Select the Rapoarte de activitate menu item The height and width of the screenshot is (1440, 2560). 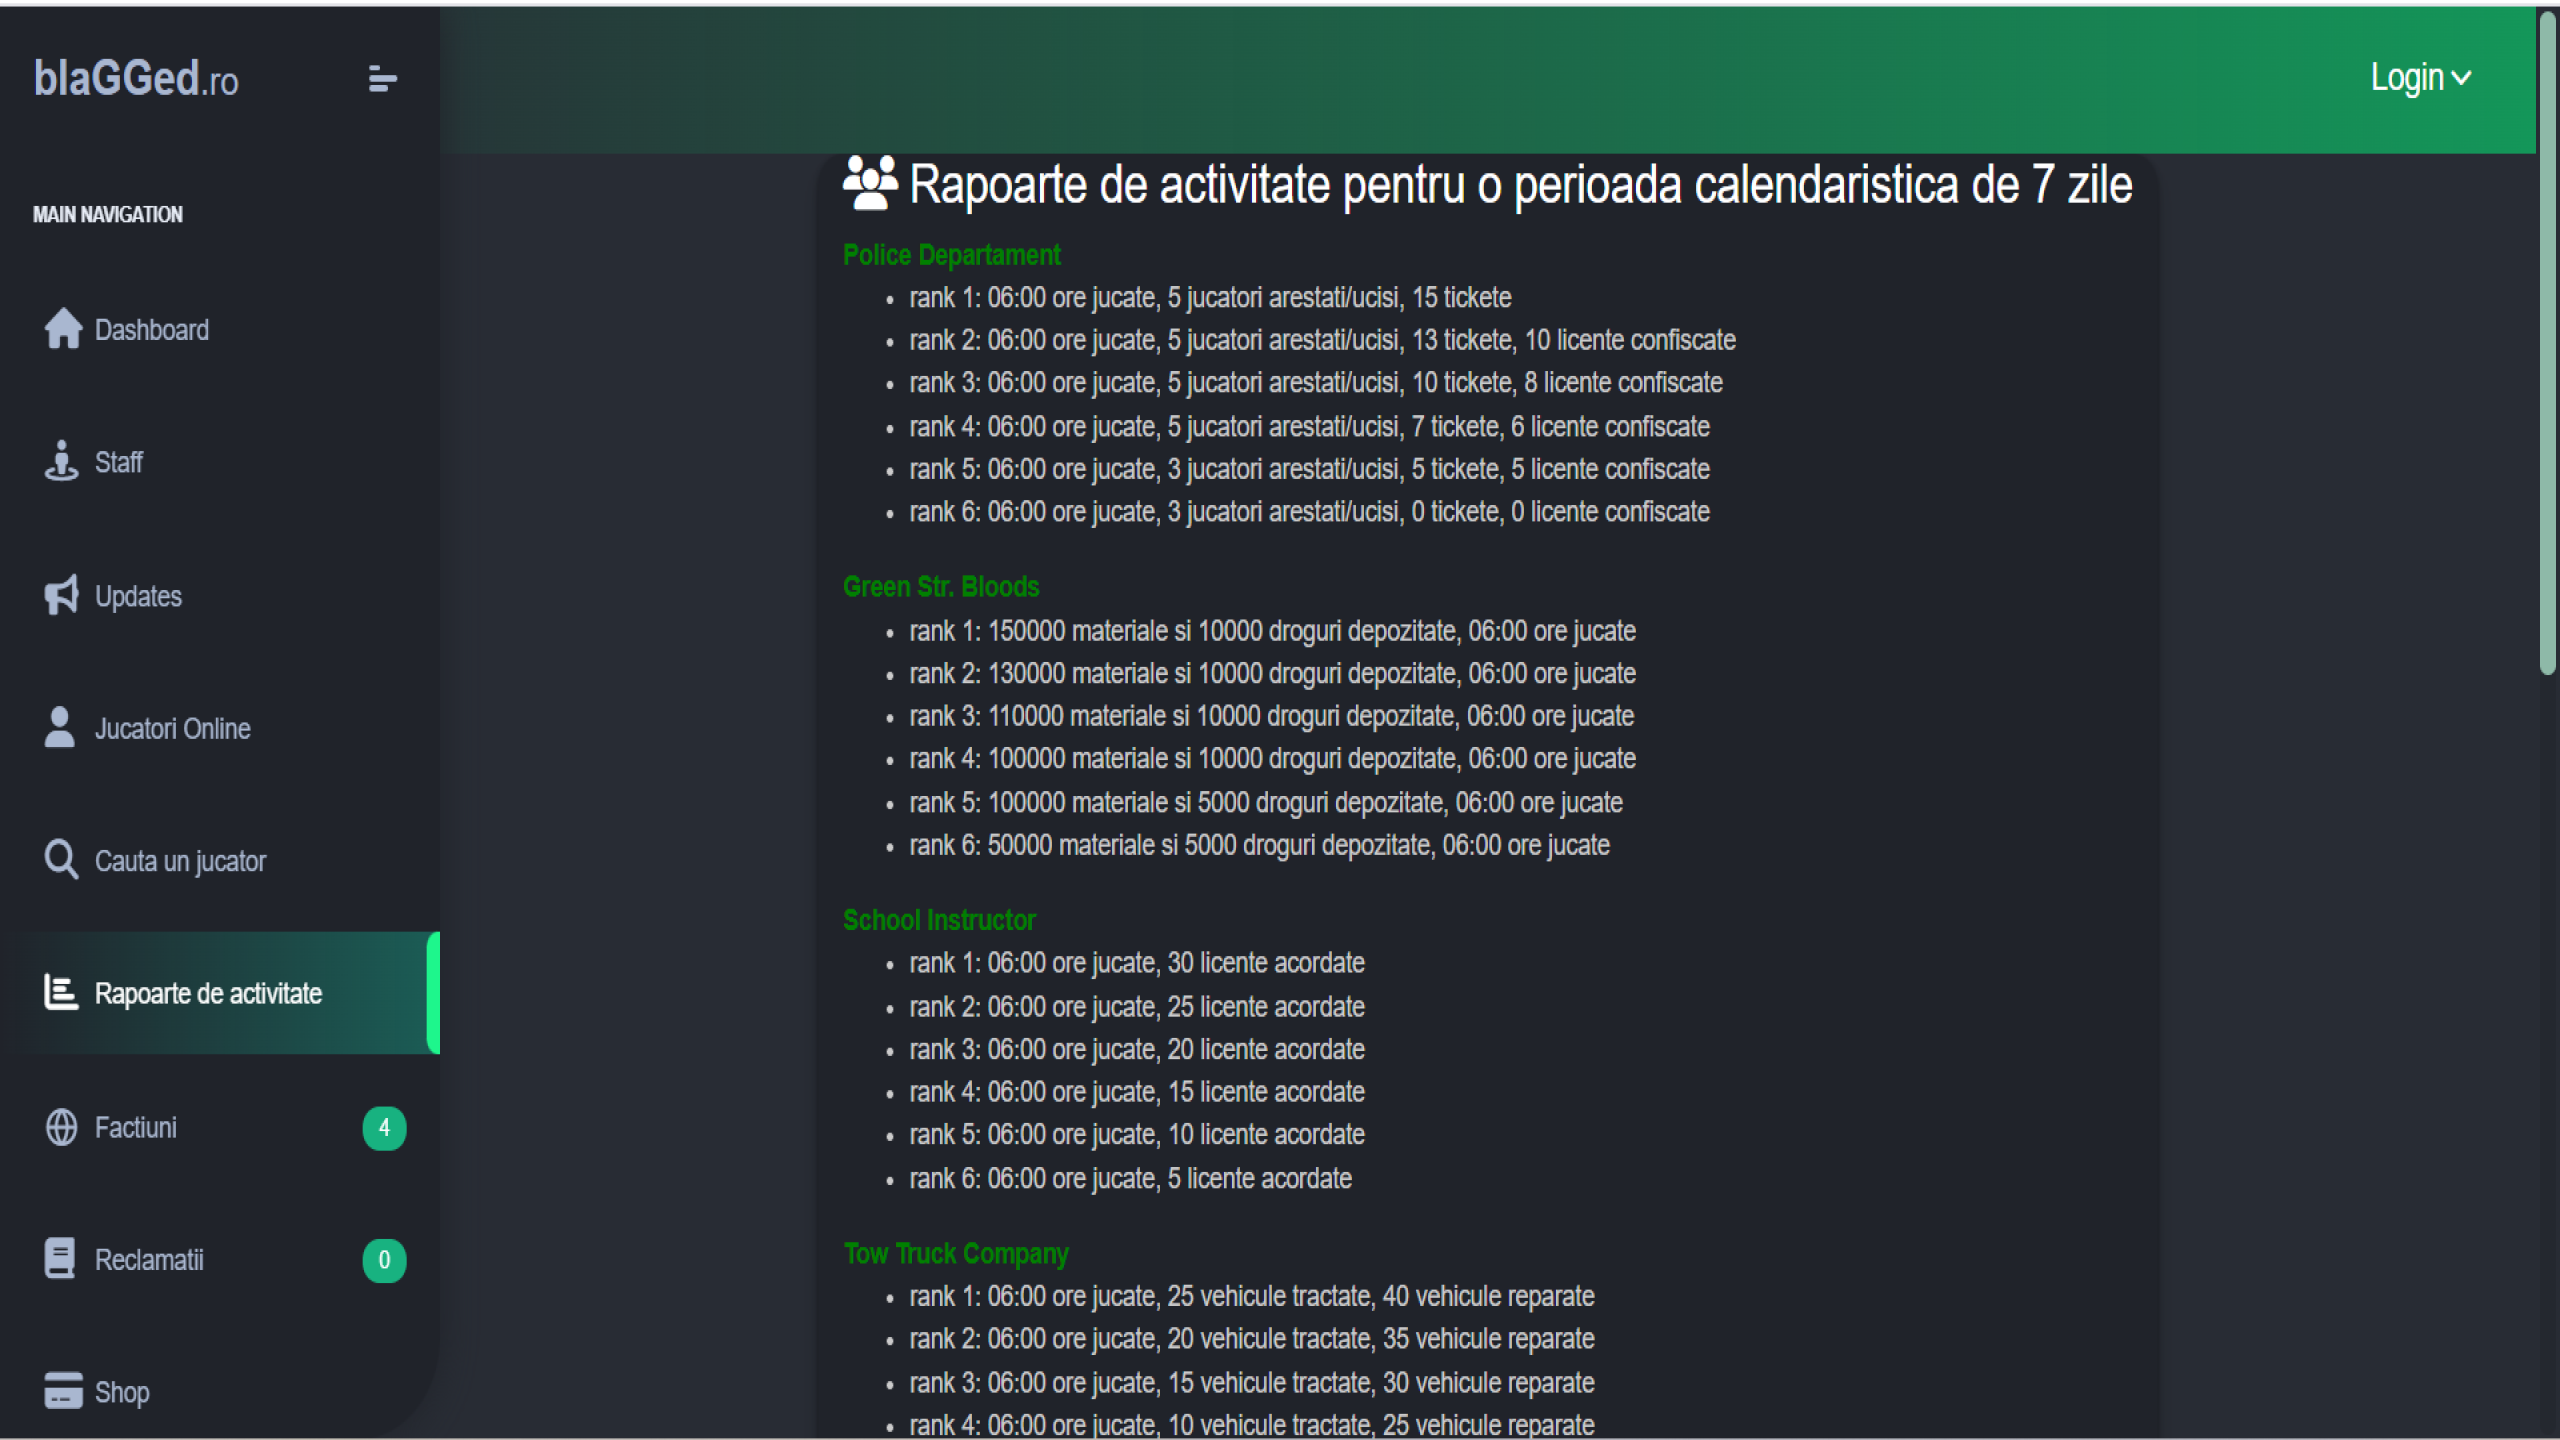208,994
